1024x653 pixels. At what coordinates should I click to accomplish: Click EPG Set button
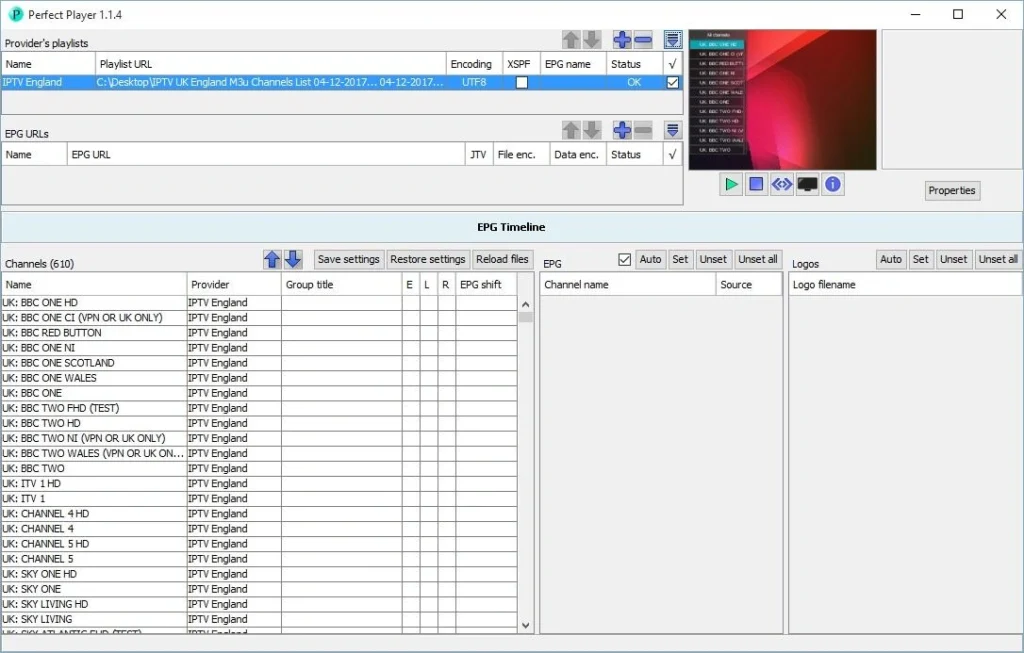[680, 259]
